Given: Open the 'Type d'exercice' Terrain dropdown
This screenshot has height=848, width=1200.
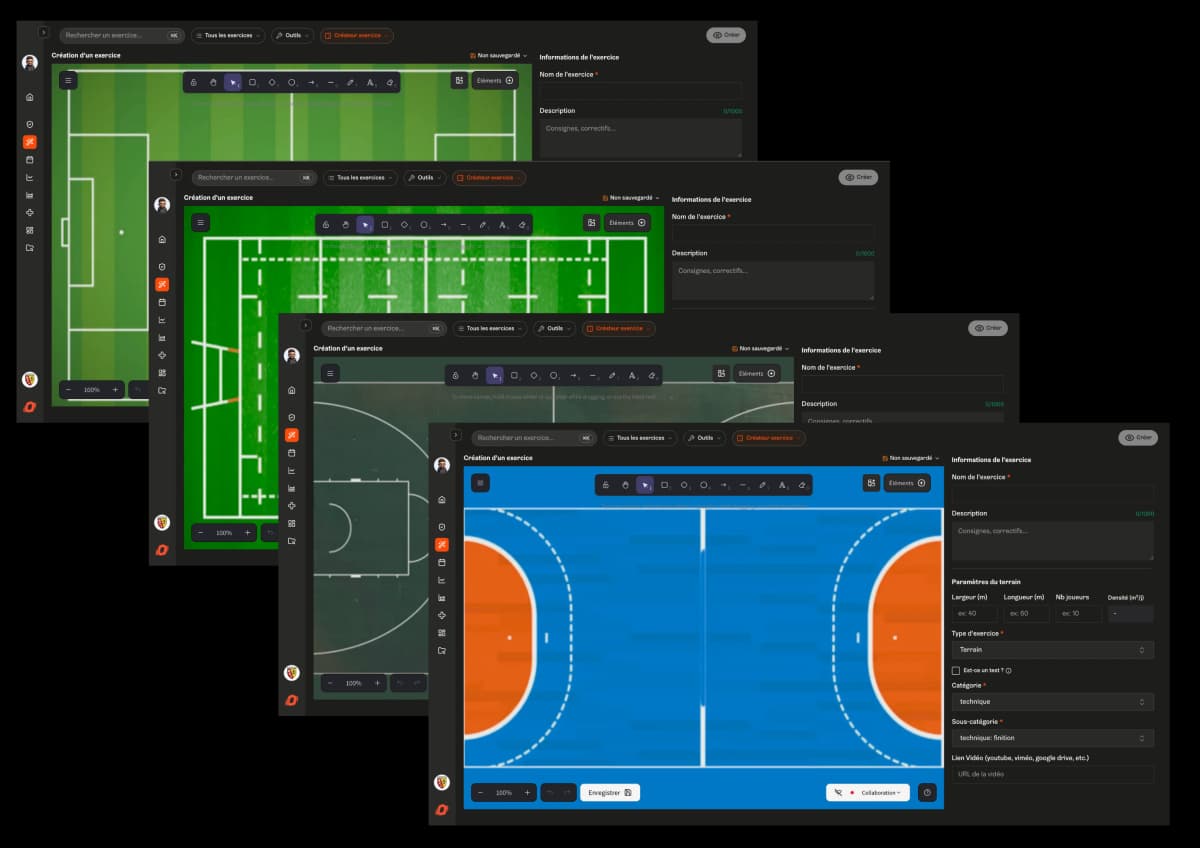Looking at the screenshot, I should [x=1052, y=650].
